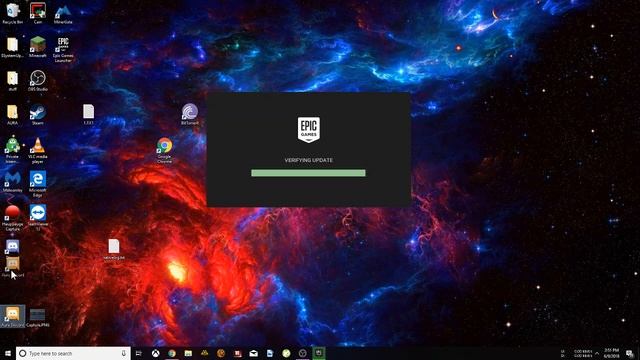This screenshot has height=360, width=640.
Task: Click the Type here to search box
Action: point(73,353)
